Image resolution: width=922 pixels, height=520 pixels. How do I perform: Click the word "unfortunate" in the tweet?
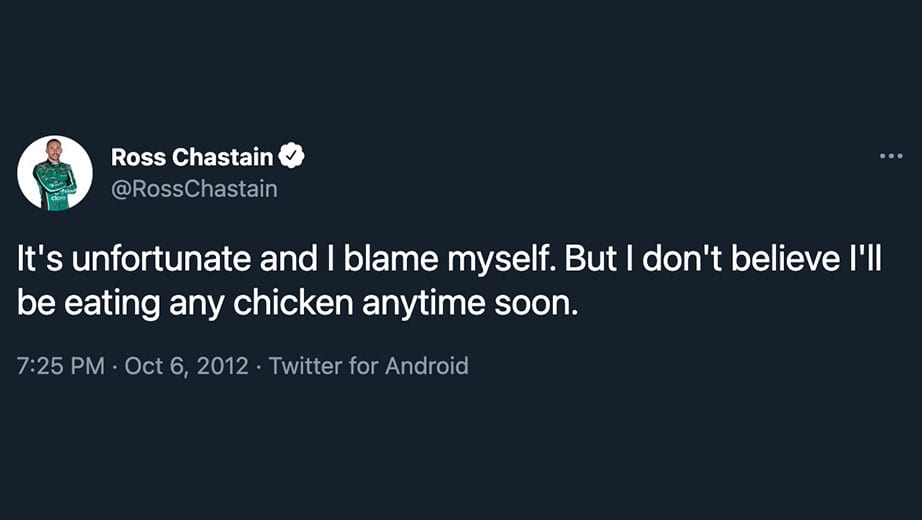pyautogui.click(x=162, y=259)
